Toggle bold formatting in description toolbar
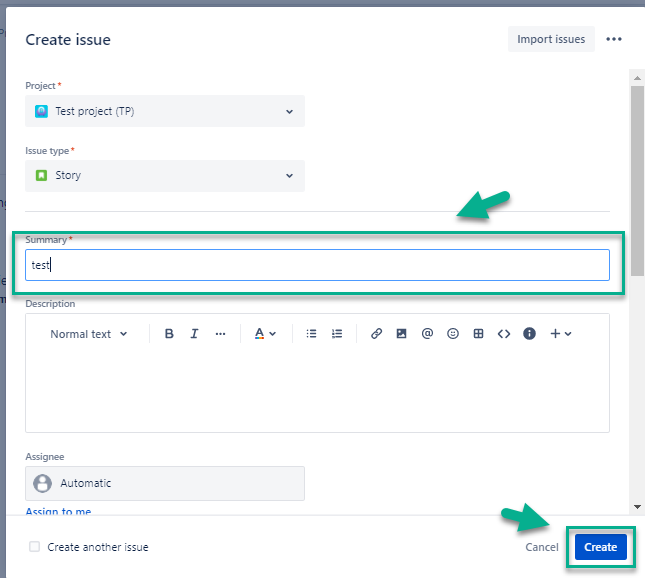 pos(169,334)
